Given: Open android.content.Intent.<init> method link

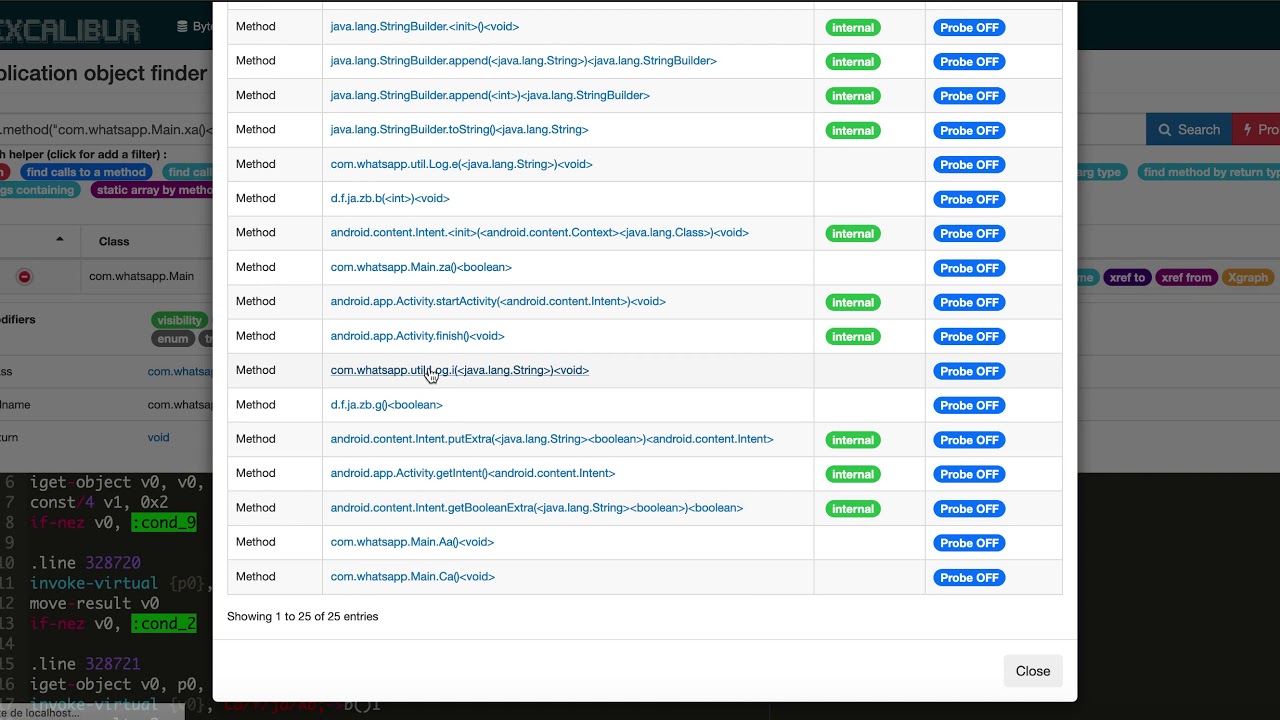Looking at the screenshot, I should point(539,233).
